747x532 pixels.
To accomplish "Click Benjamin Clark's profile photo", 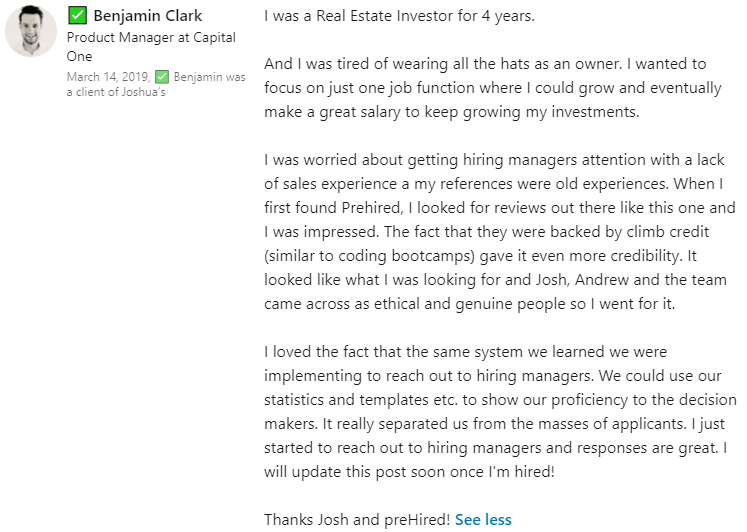I will click(31, 30).
